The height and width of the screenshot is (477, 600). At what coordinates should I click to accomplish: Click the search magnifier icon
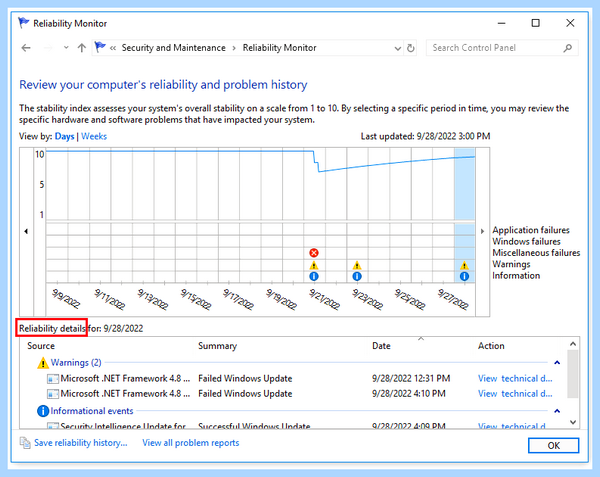(x=568, y=48)
